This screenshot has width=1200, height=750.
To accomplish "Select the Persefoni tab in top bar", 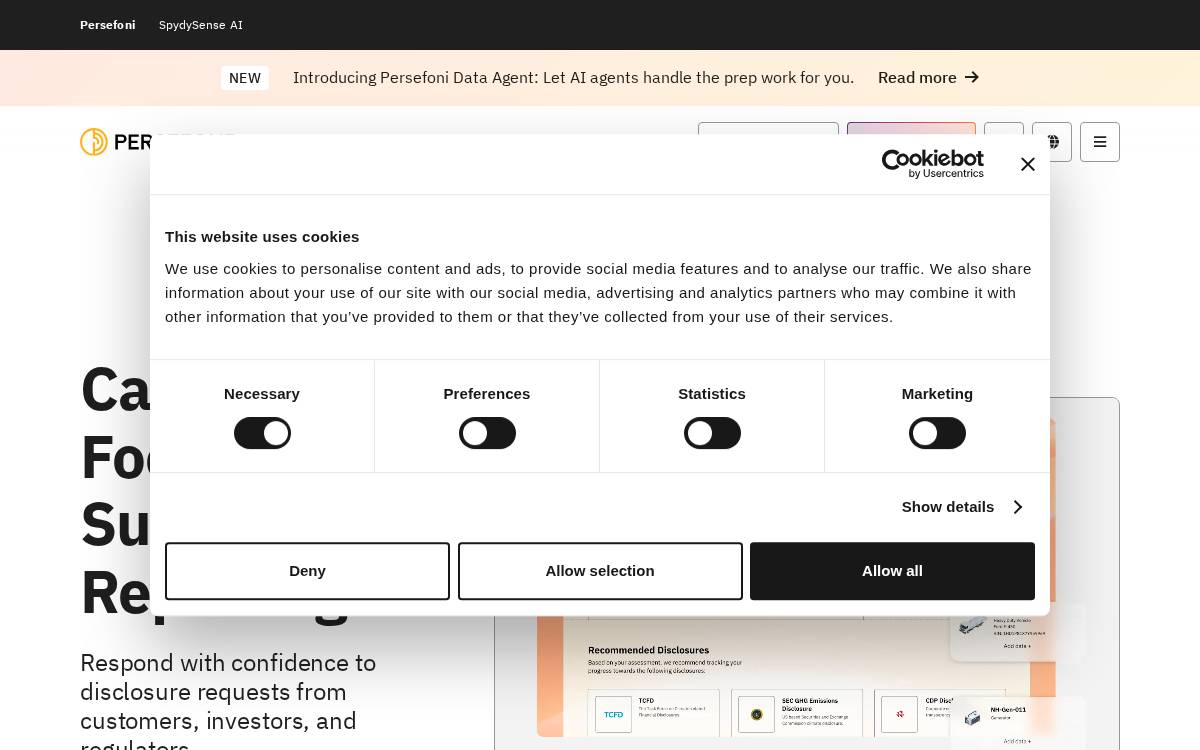I will pyautogui.click(x=108, y=25).
